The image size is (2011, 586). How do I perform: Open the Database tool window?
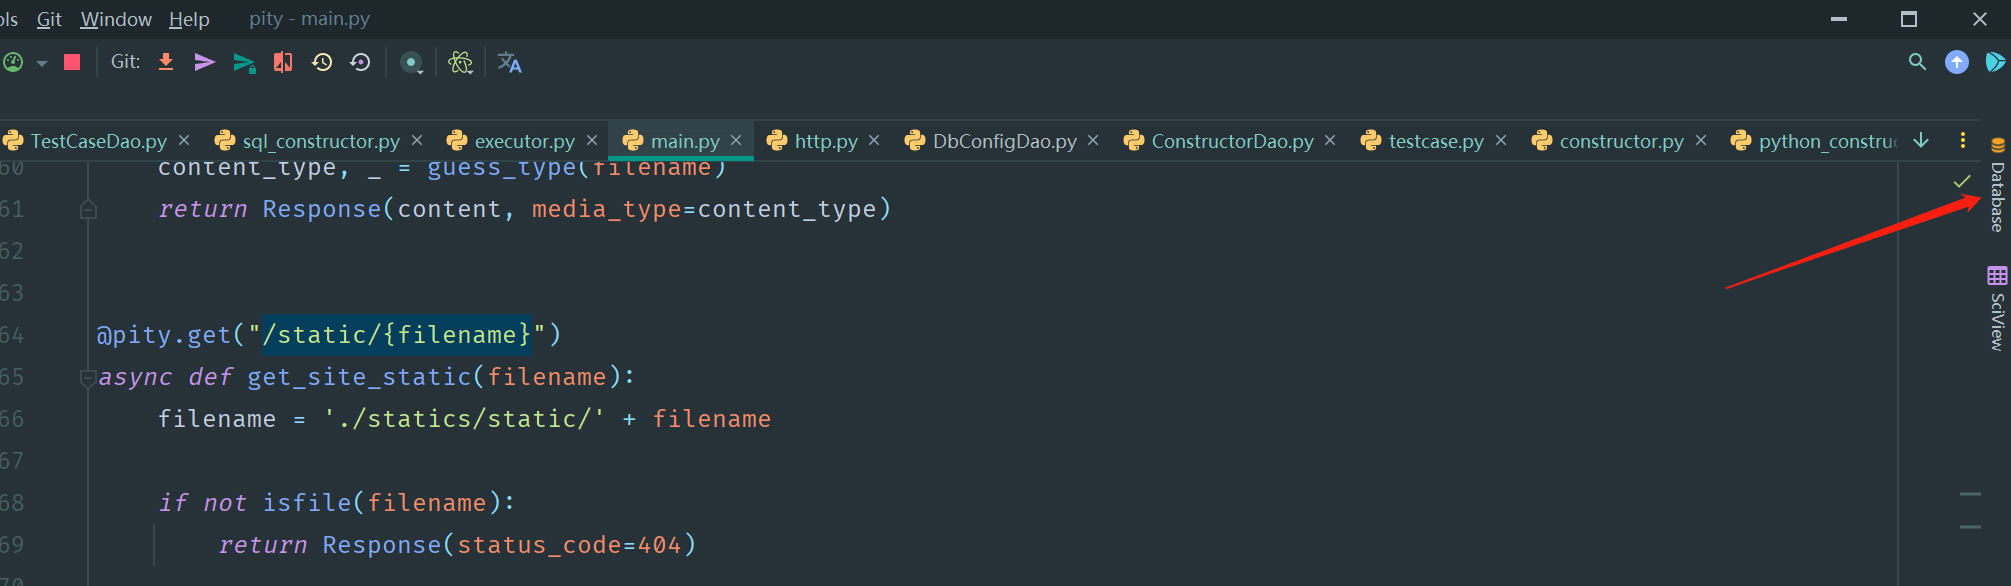coord(1997,188)
